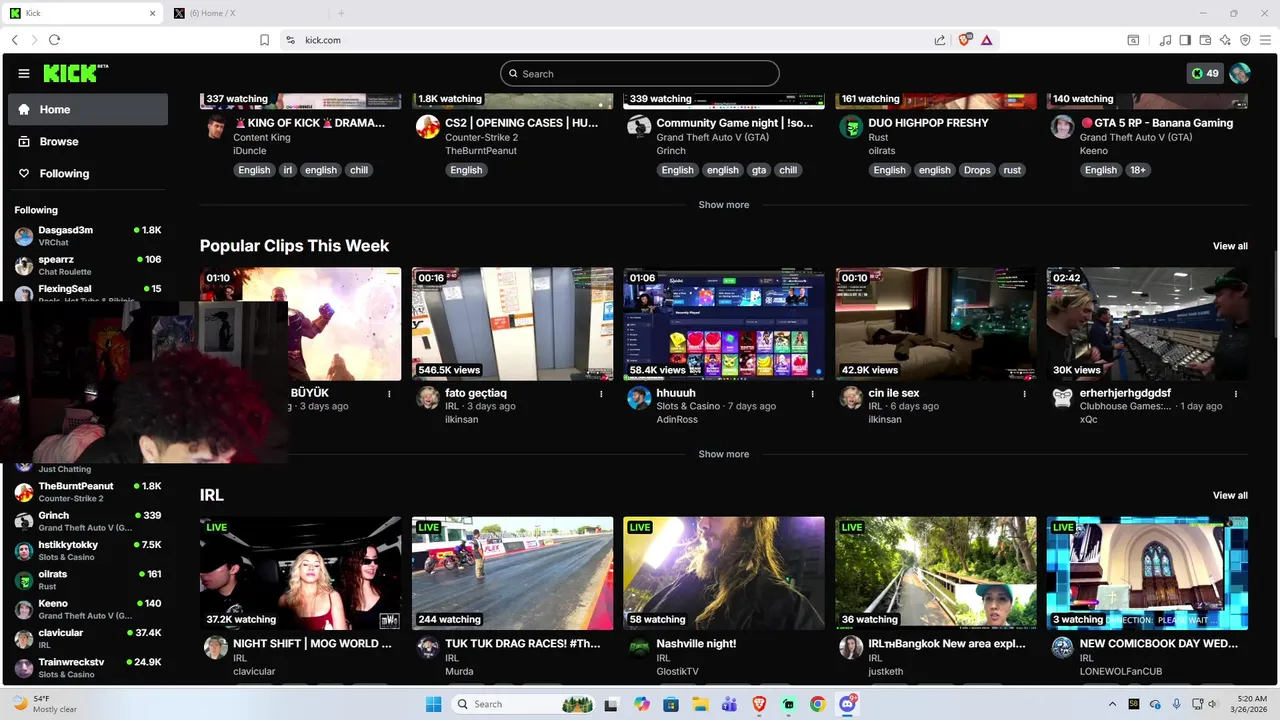
Task: Open the Brave VPN shield icon
Action: [x=1245, y=40]
